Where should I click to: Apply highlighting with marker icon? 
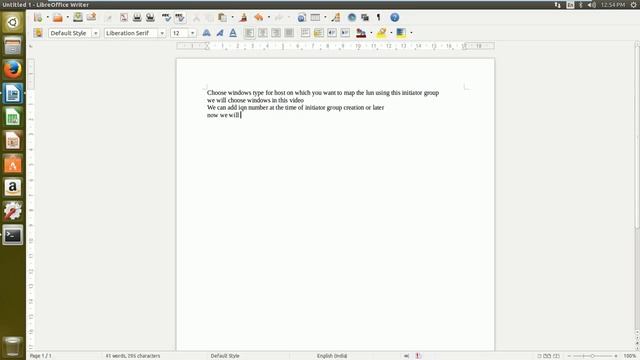tap(381, 33)
